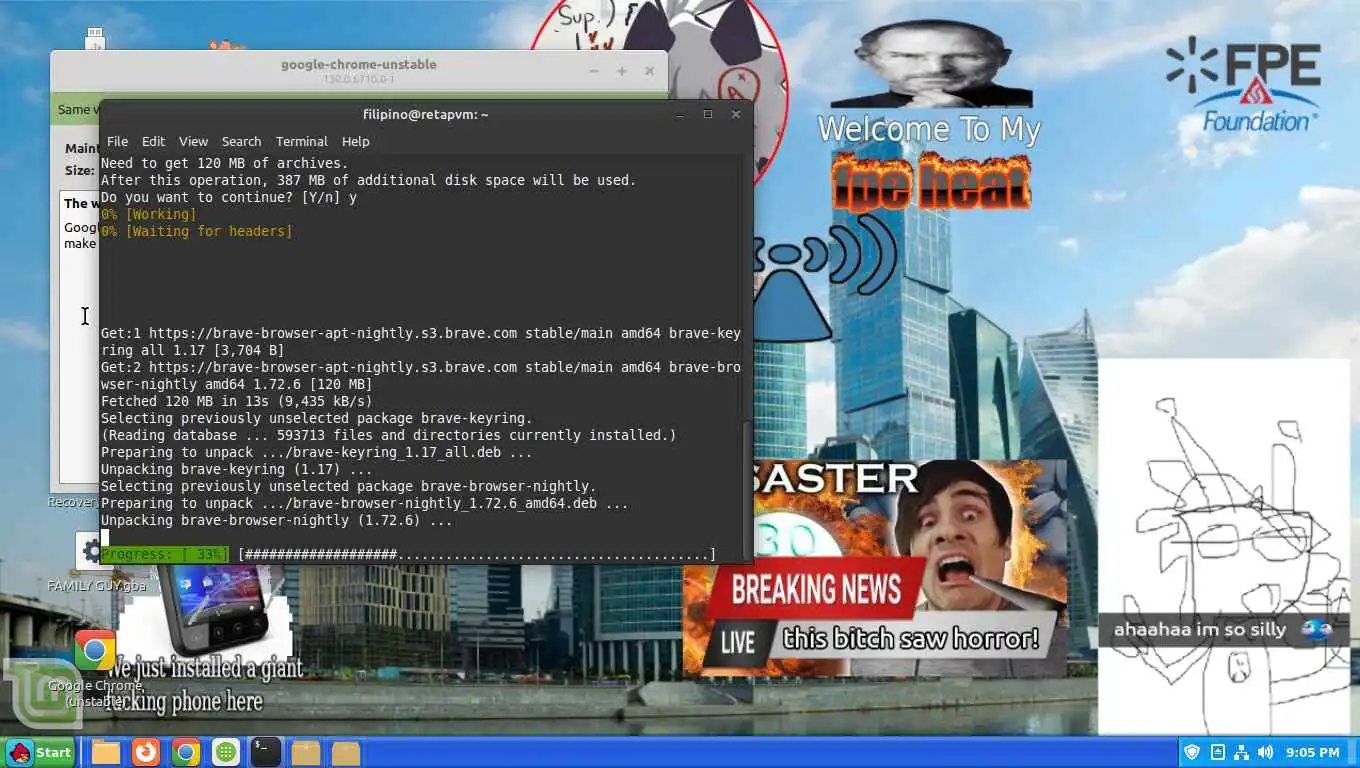The width and height of the screenshot is (1360, 768).
Task: Click the 'Size:' label in the installer window
Action: click(80, 170)
